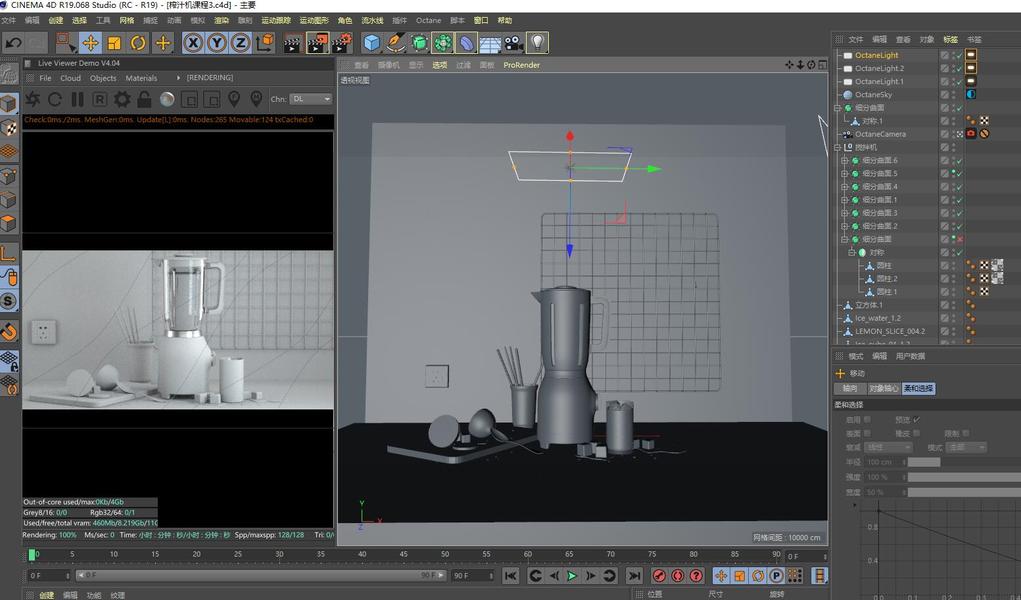The width and height of the screenshot is (1021, 600).
Task: Click the light bulb icon
Action: [x=537, y=43]
